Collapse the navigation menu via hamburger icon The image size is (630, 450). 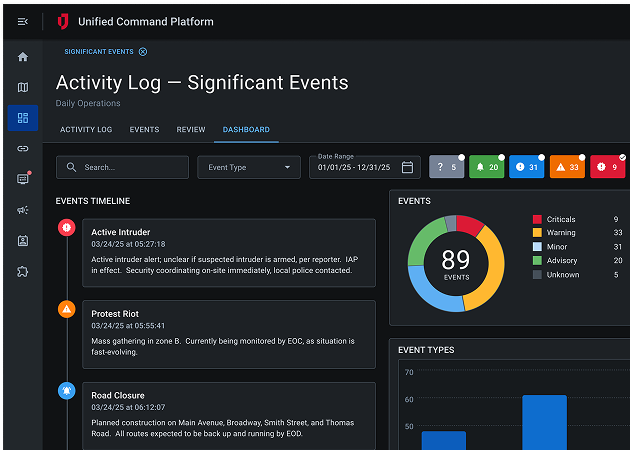(23, 21)
